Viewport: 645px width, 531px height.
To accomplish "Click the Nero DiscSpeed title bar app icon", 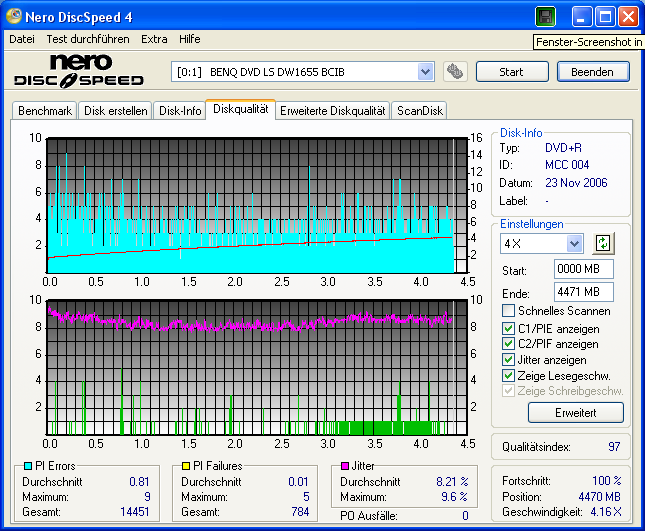I will [x=14, y=17].
